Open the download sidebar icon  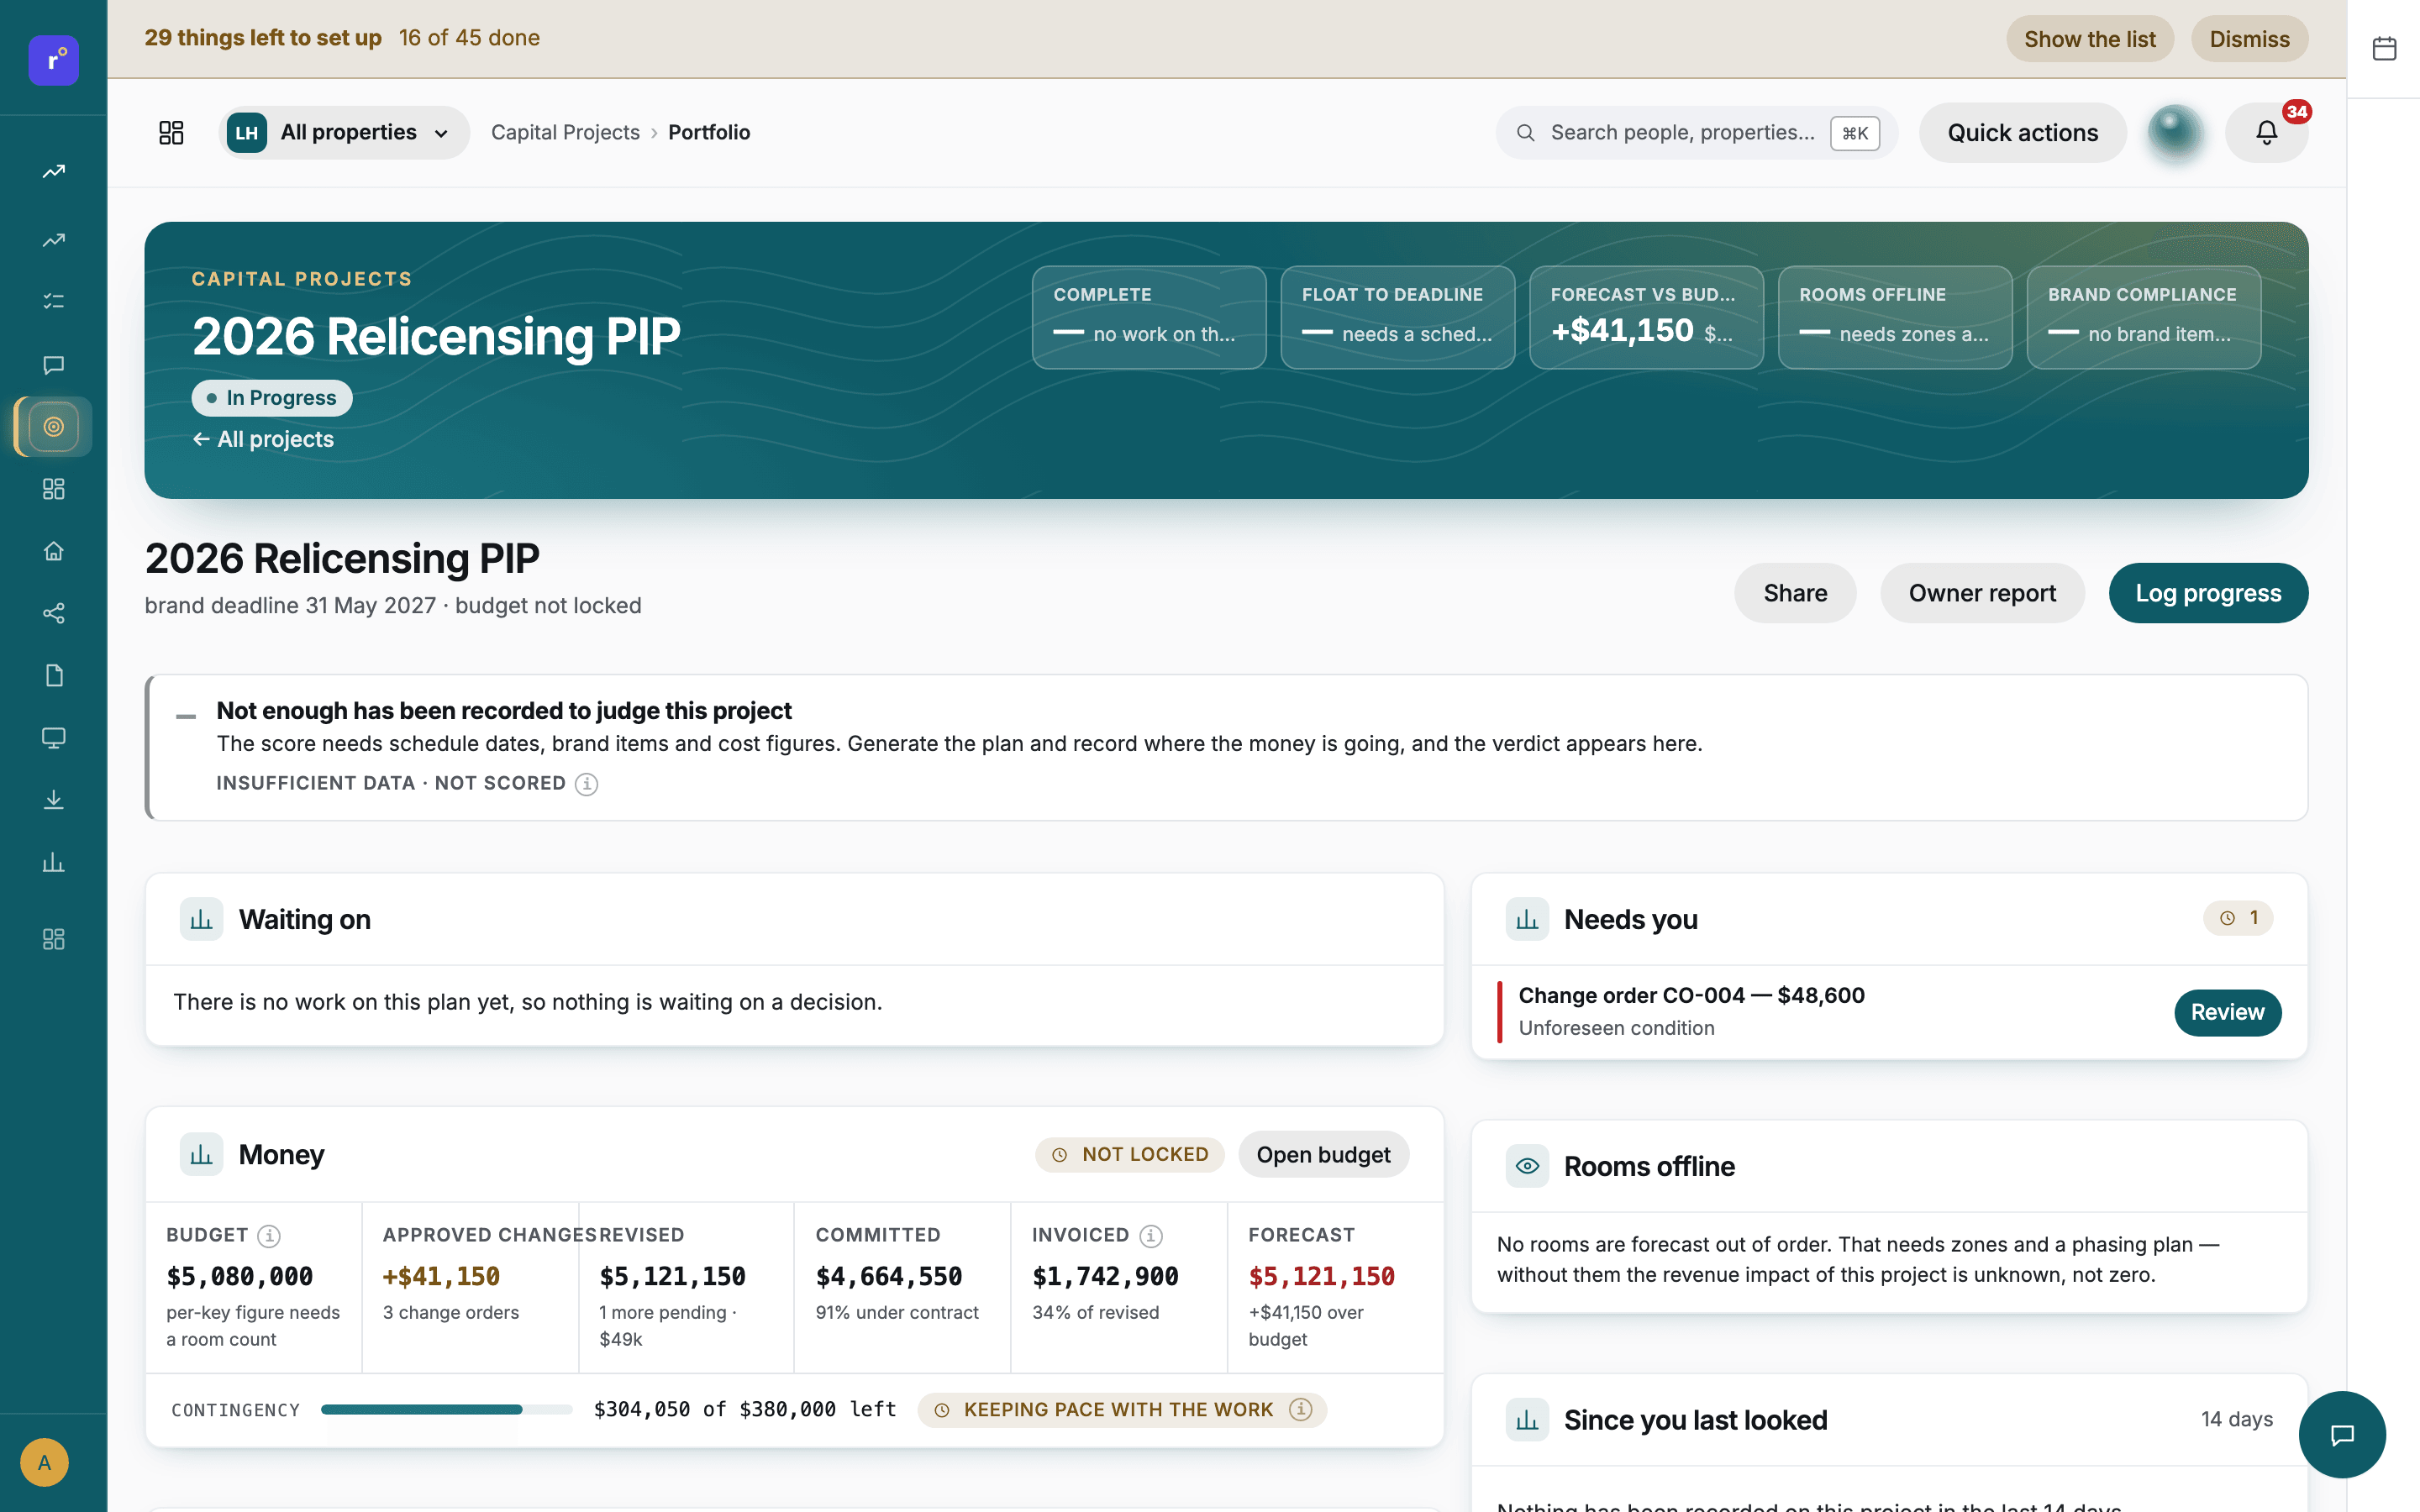pyautogui.click(x=53, y=800)
